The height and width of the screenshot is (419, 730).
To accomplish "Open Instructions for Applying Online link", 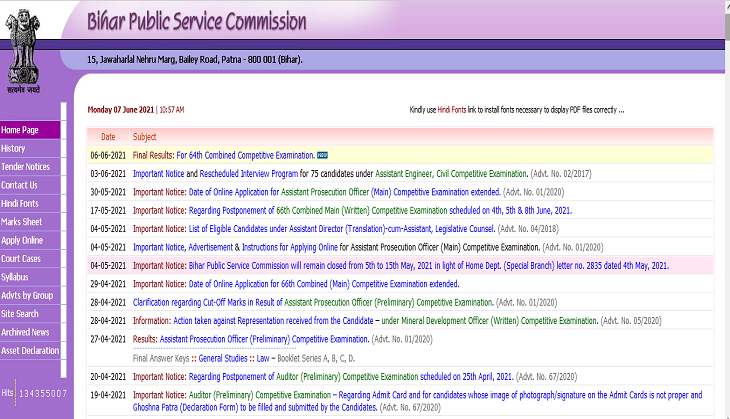I will click(290, 247).
